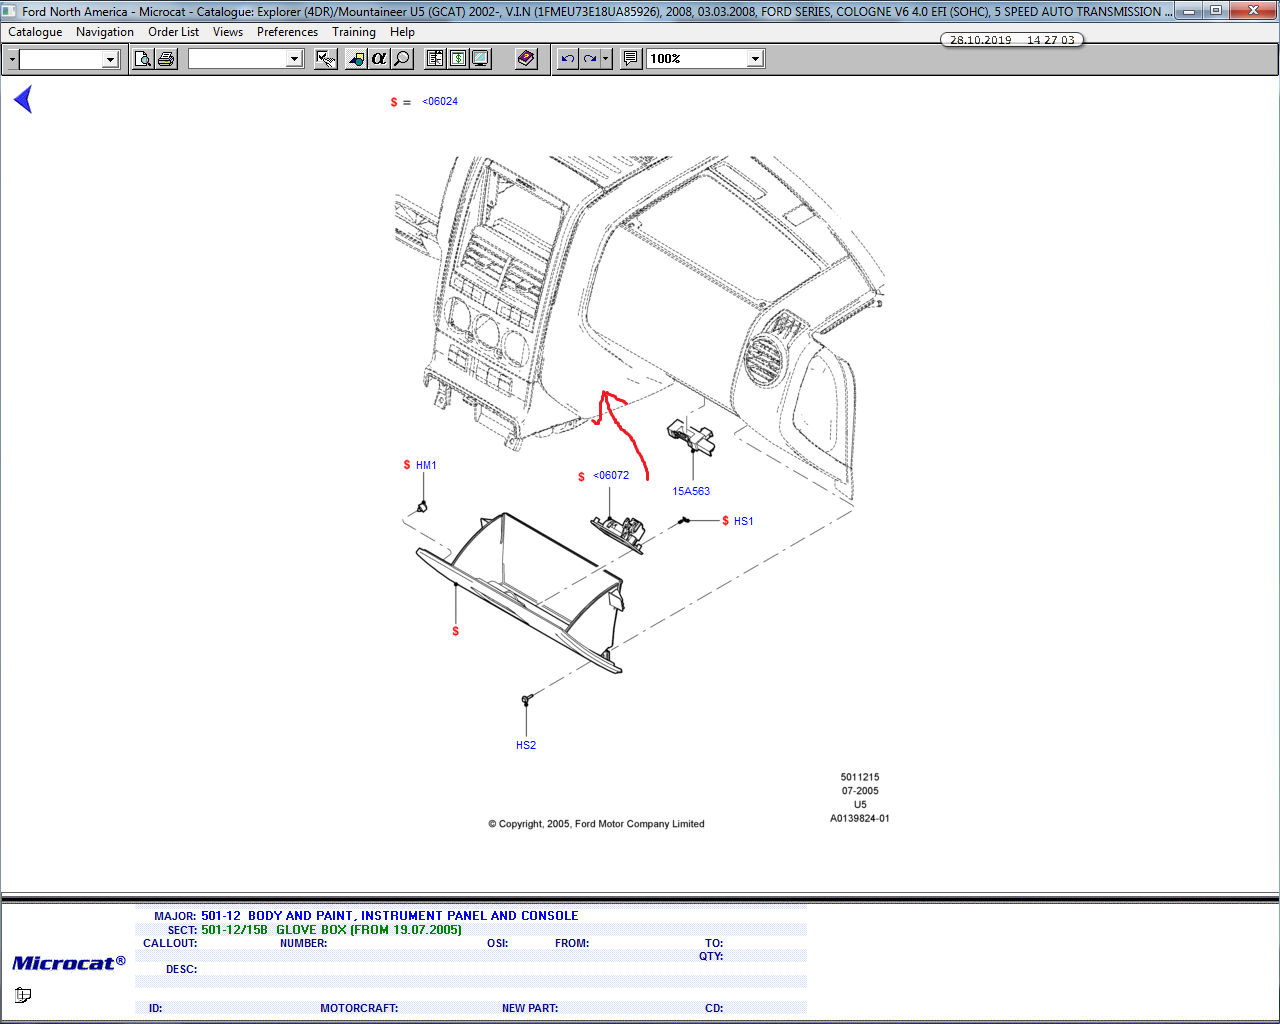The height and width of the screenshot is (1024, 1280).
Task: Open the purple book icon
Action: pyautogui.click(x=526, y=59)
